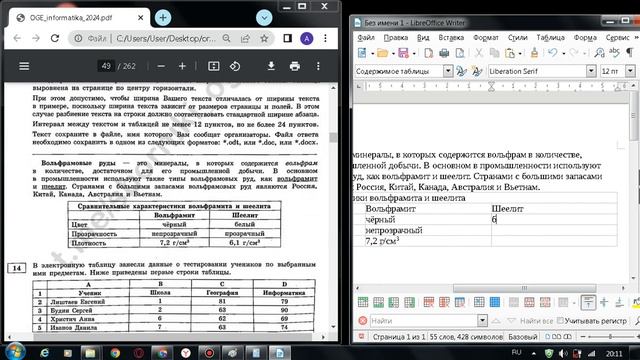Image resolution: width=640 pixels, height=360 pixels.
Task: Create a new document in Writer
Action: point(362,53)
